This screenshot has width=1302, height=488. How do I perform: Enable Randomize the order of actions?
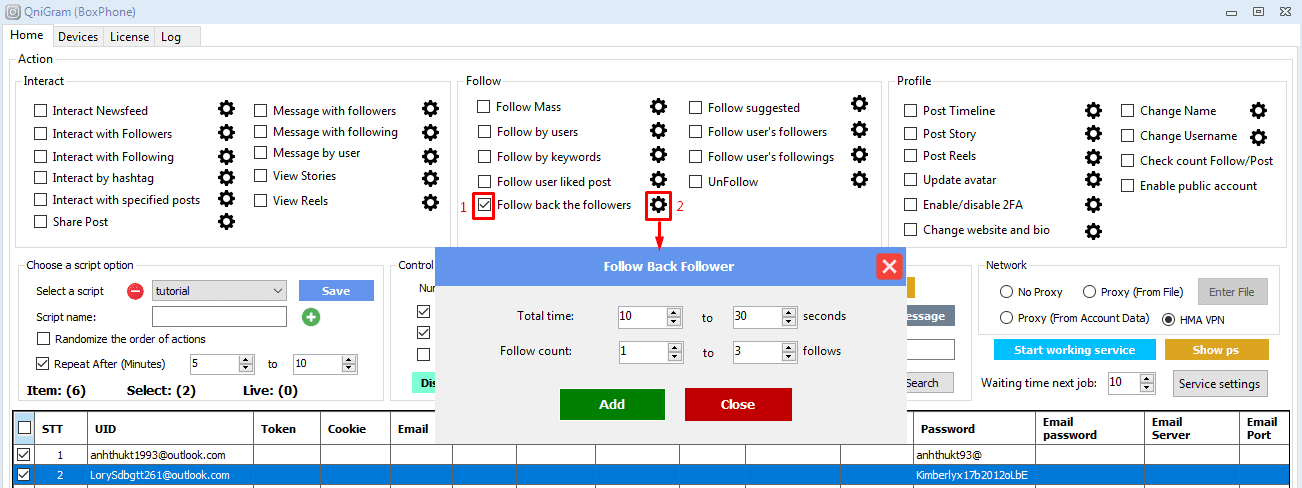[x=43, y=339]
